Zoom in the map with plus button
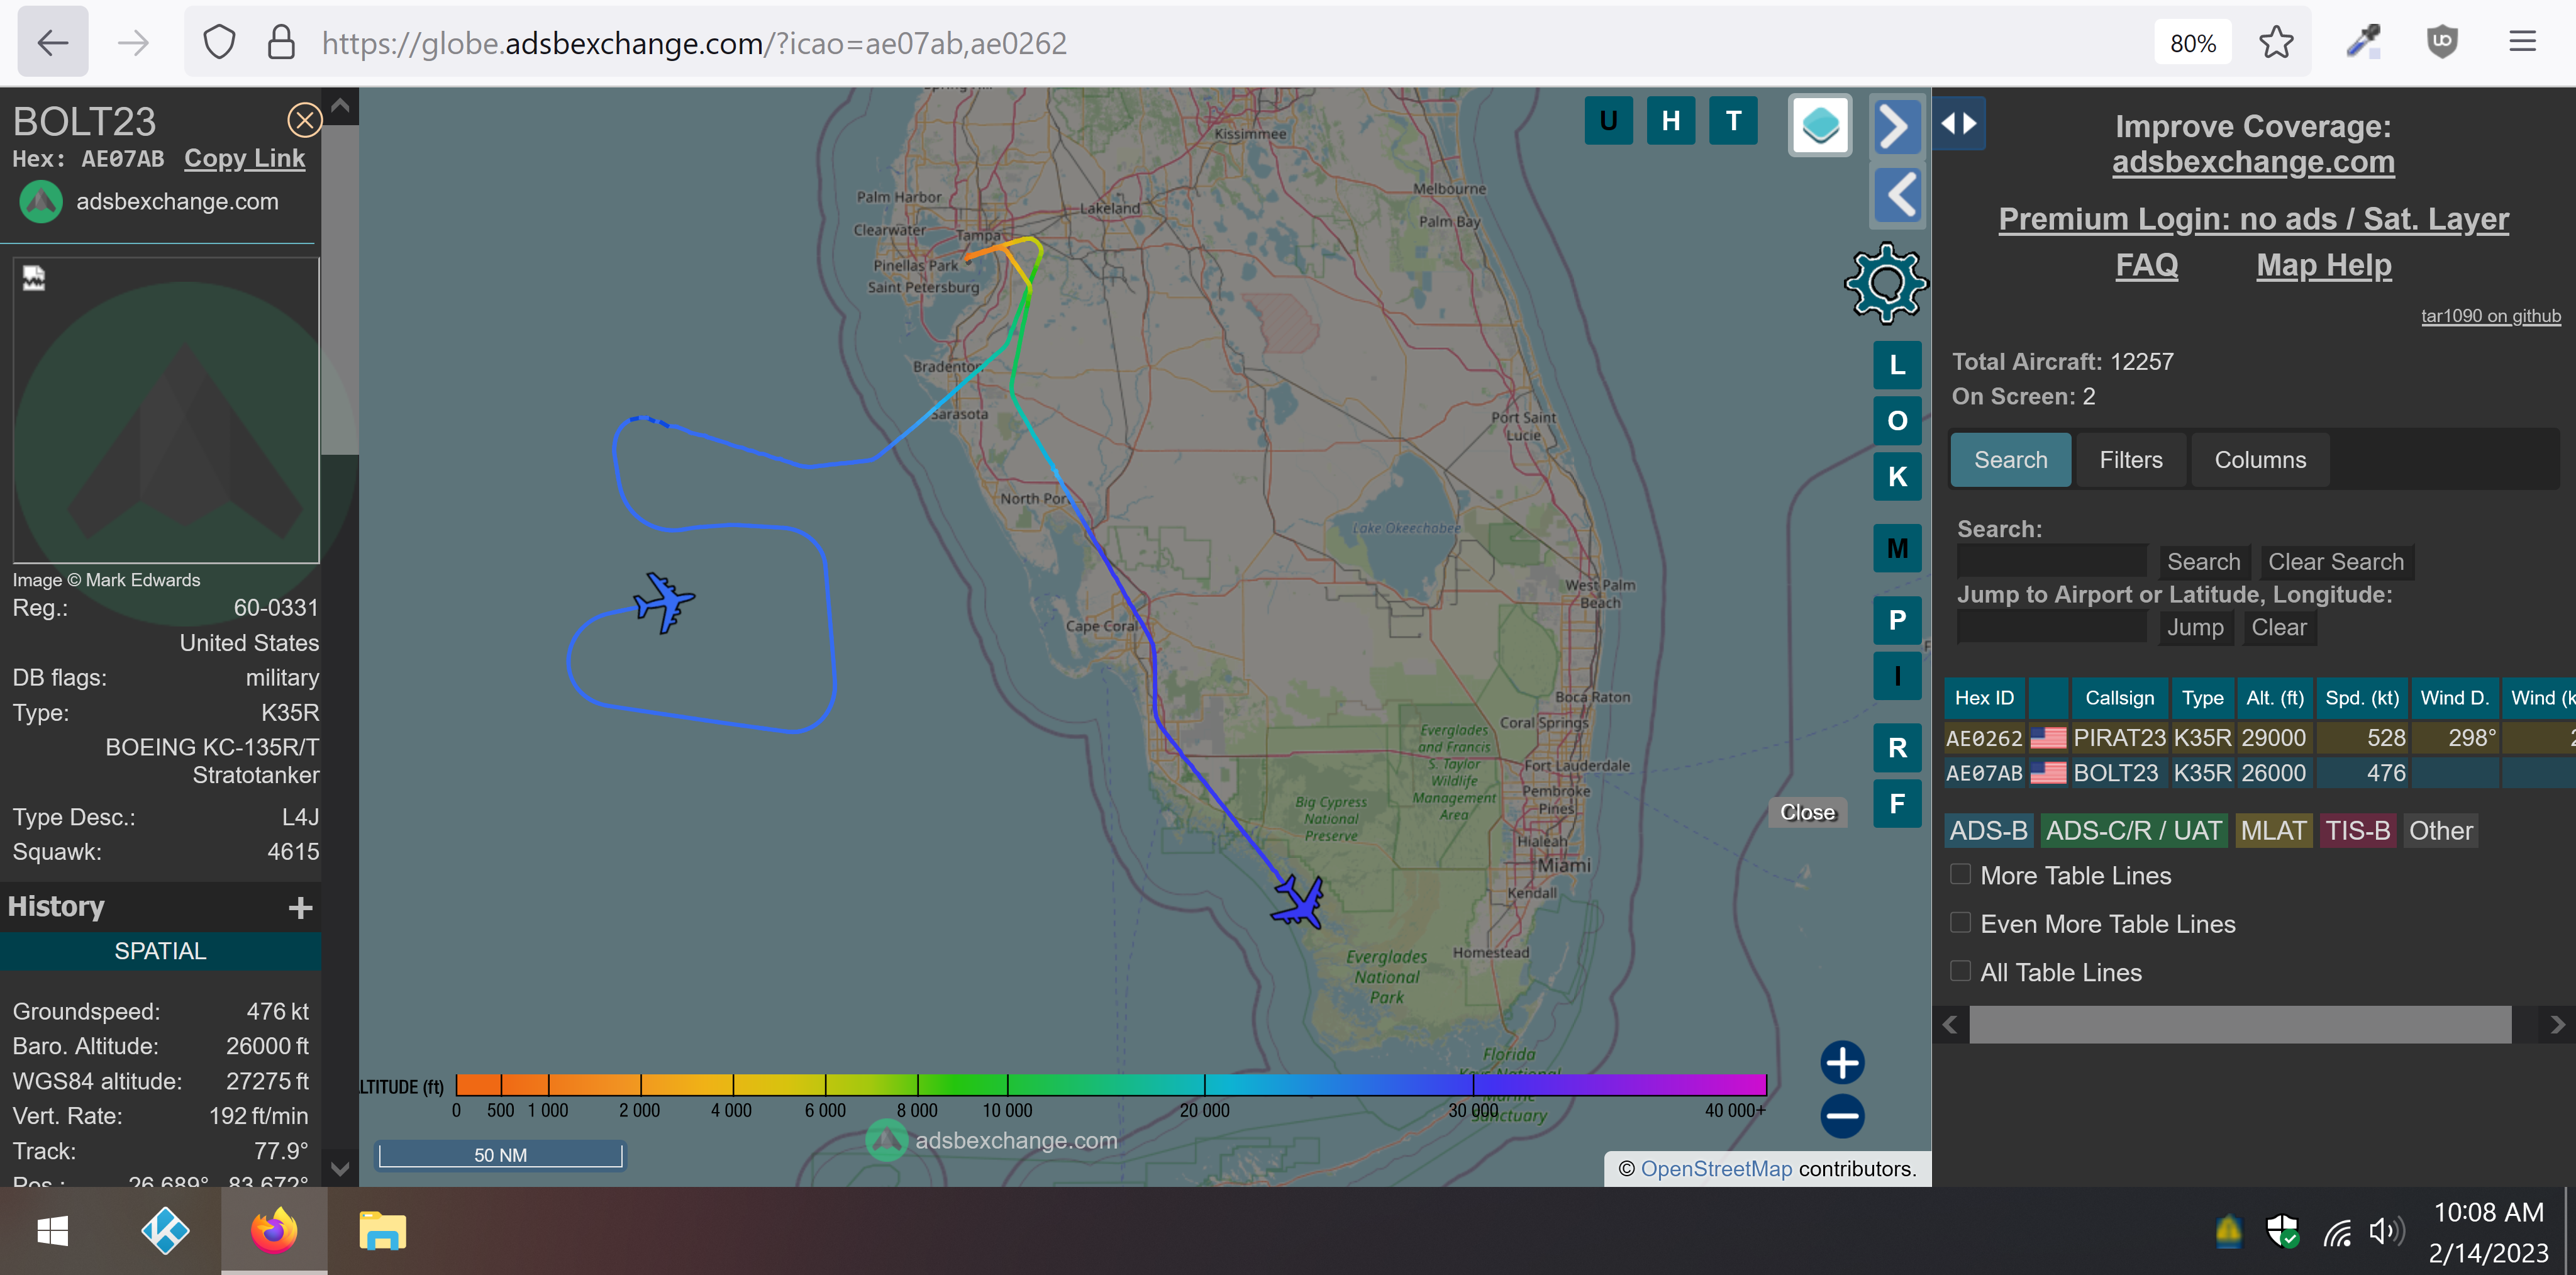 (1842, 1062)
